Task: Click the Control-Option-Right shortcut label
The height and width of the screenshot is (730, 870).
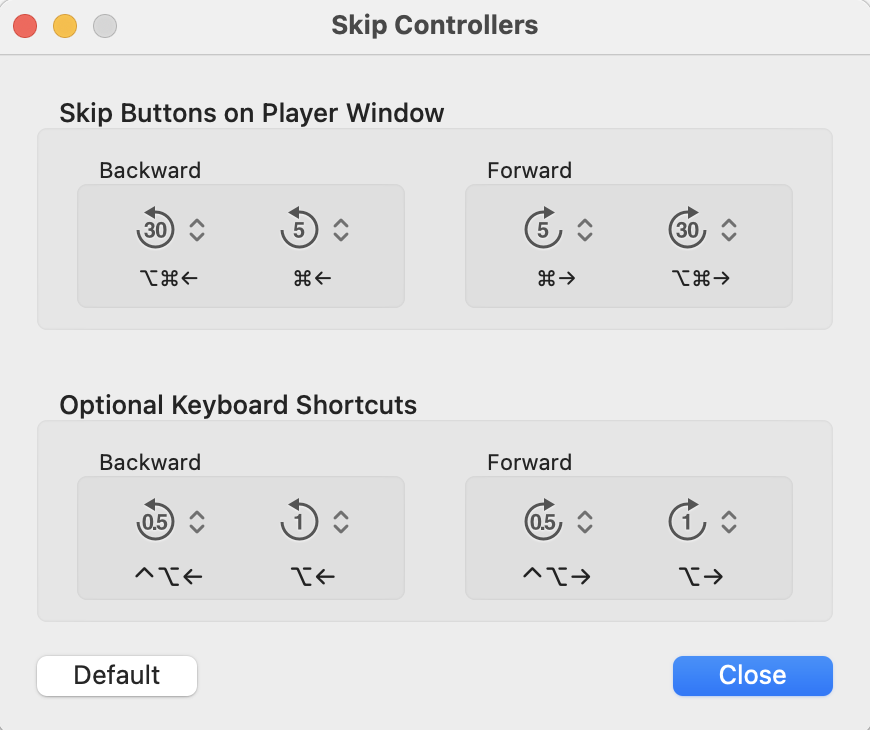Action: pos(557,576)
